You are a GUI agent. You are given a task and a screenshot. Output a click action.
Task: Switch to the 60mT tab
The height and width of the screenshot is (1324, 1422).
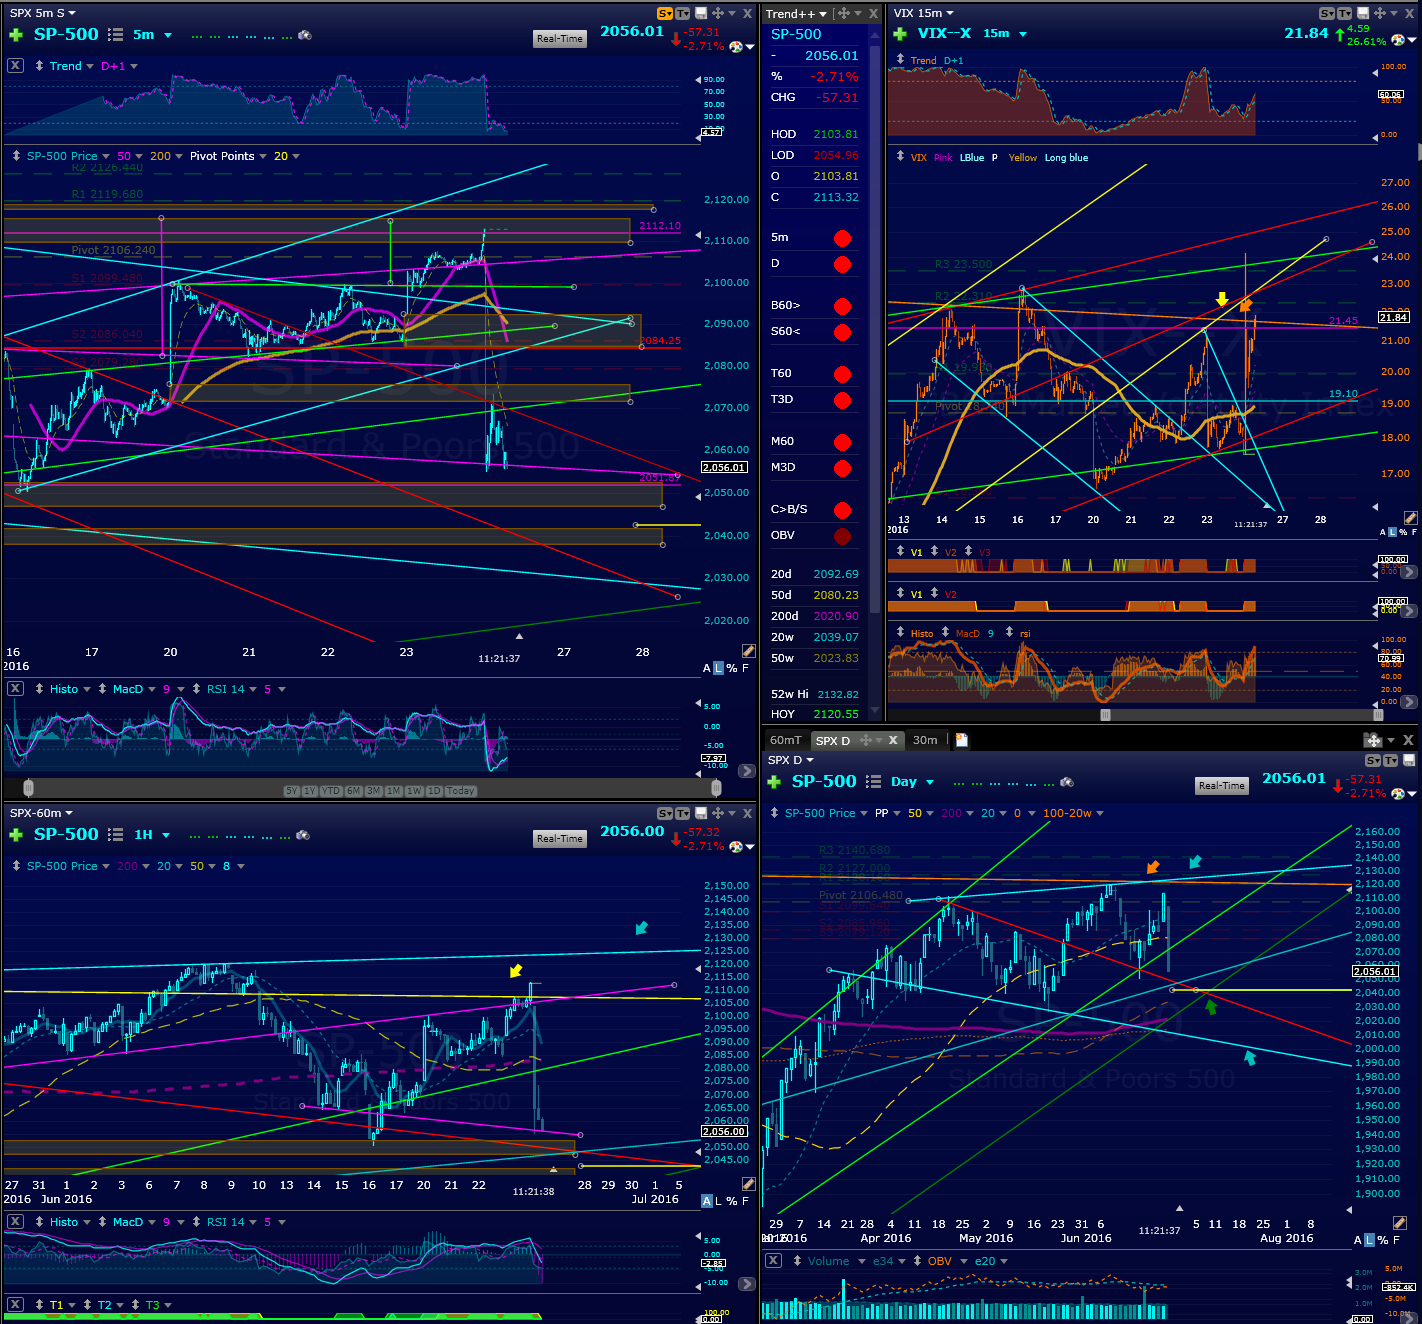[x=786, y=740]
